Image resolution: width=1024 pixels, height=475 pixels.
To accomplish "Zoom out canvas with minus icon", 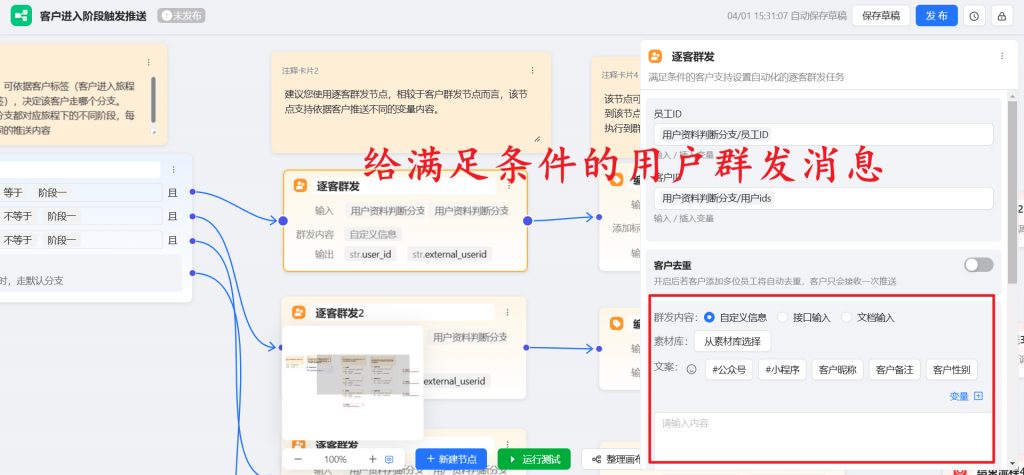I will coord(298,459).
